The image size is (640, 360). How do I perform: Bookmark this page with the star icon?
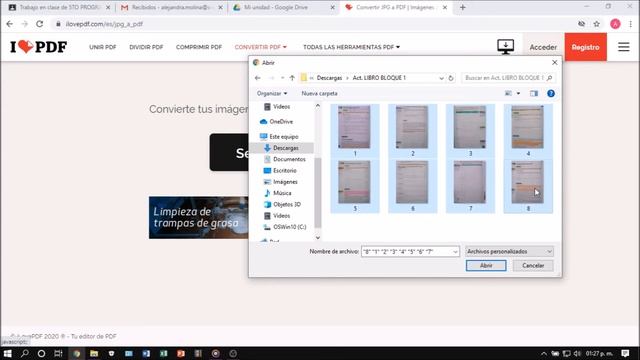point(596,24)
